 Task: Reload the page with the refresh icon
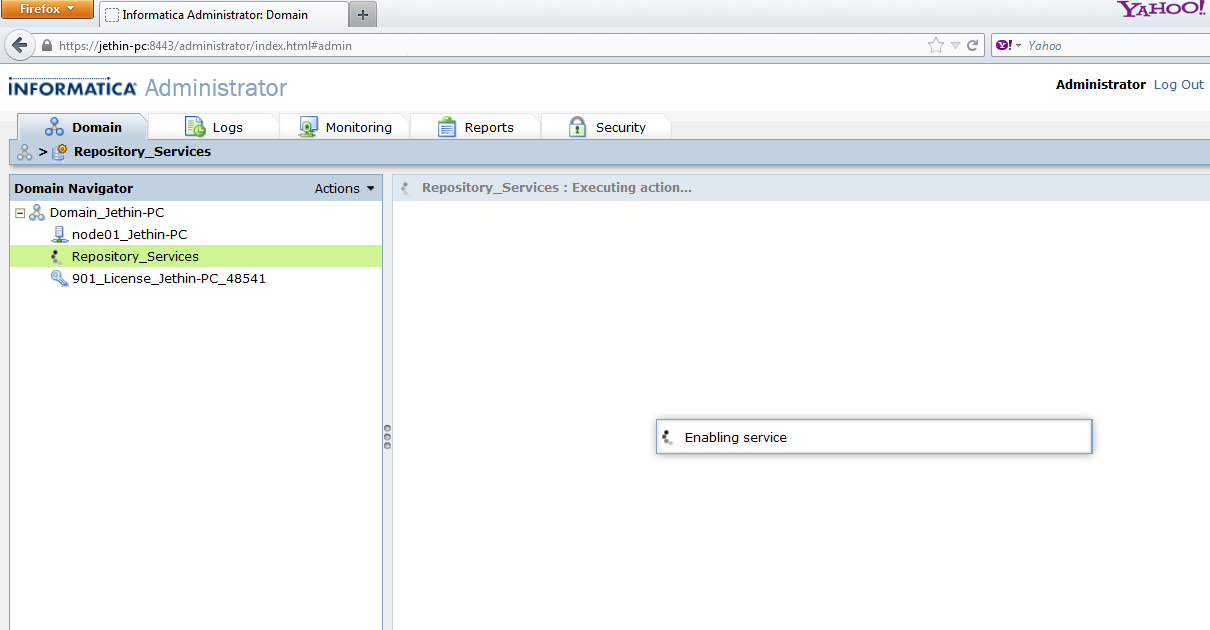(x=972, y=45)
